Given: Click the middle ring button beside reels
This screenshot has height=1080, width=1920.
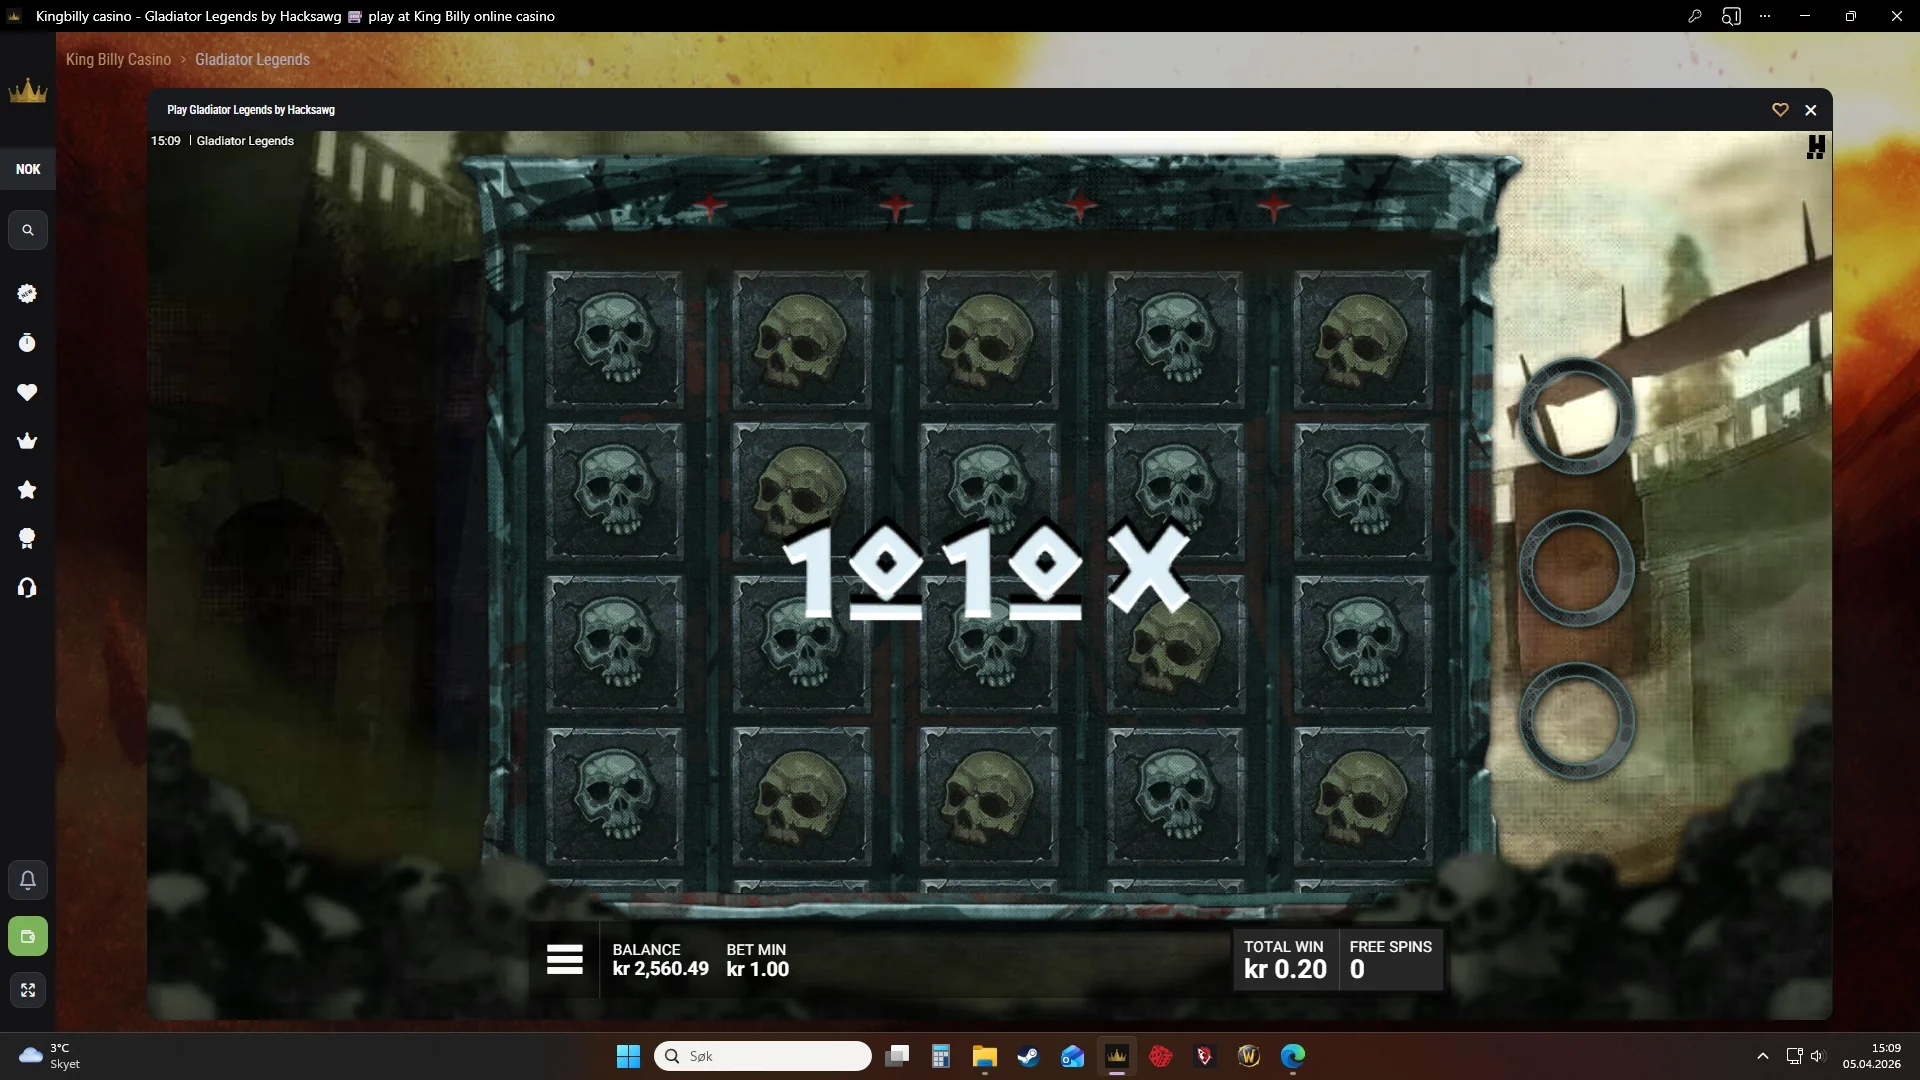Looking at the screenshot, I should 1577,568.
